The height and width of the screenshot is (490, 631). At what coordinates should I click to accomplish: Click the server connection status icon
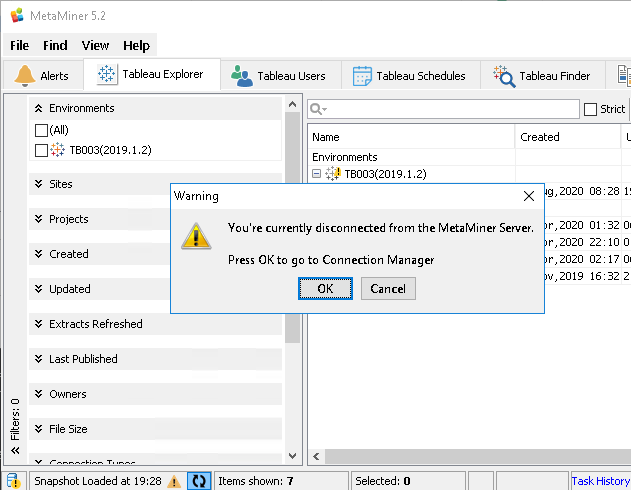13,481
